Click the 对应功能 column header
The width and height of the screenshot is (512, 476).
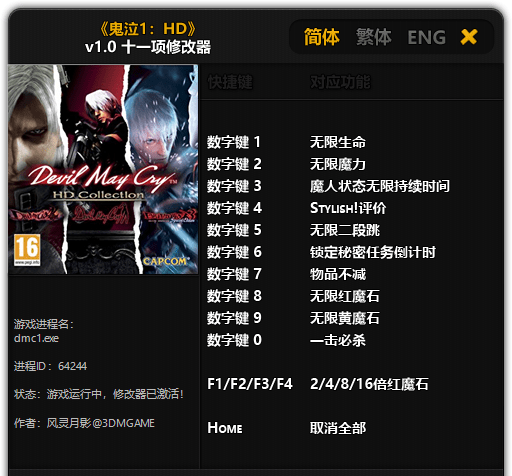pos(340,82)
